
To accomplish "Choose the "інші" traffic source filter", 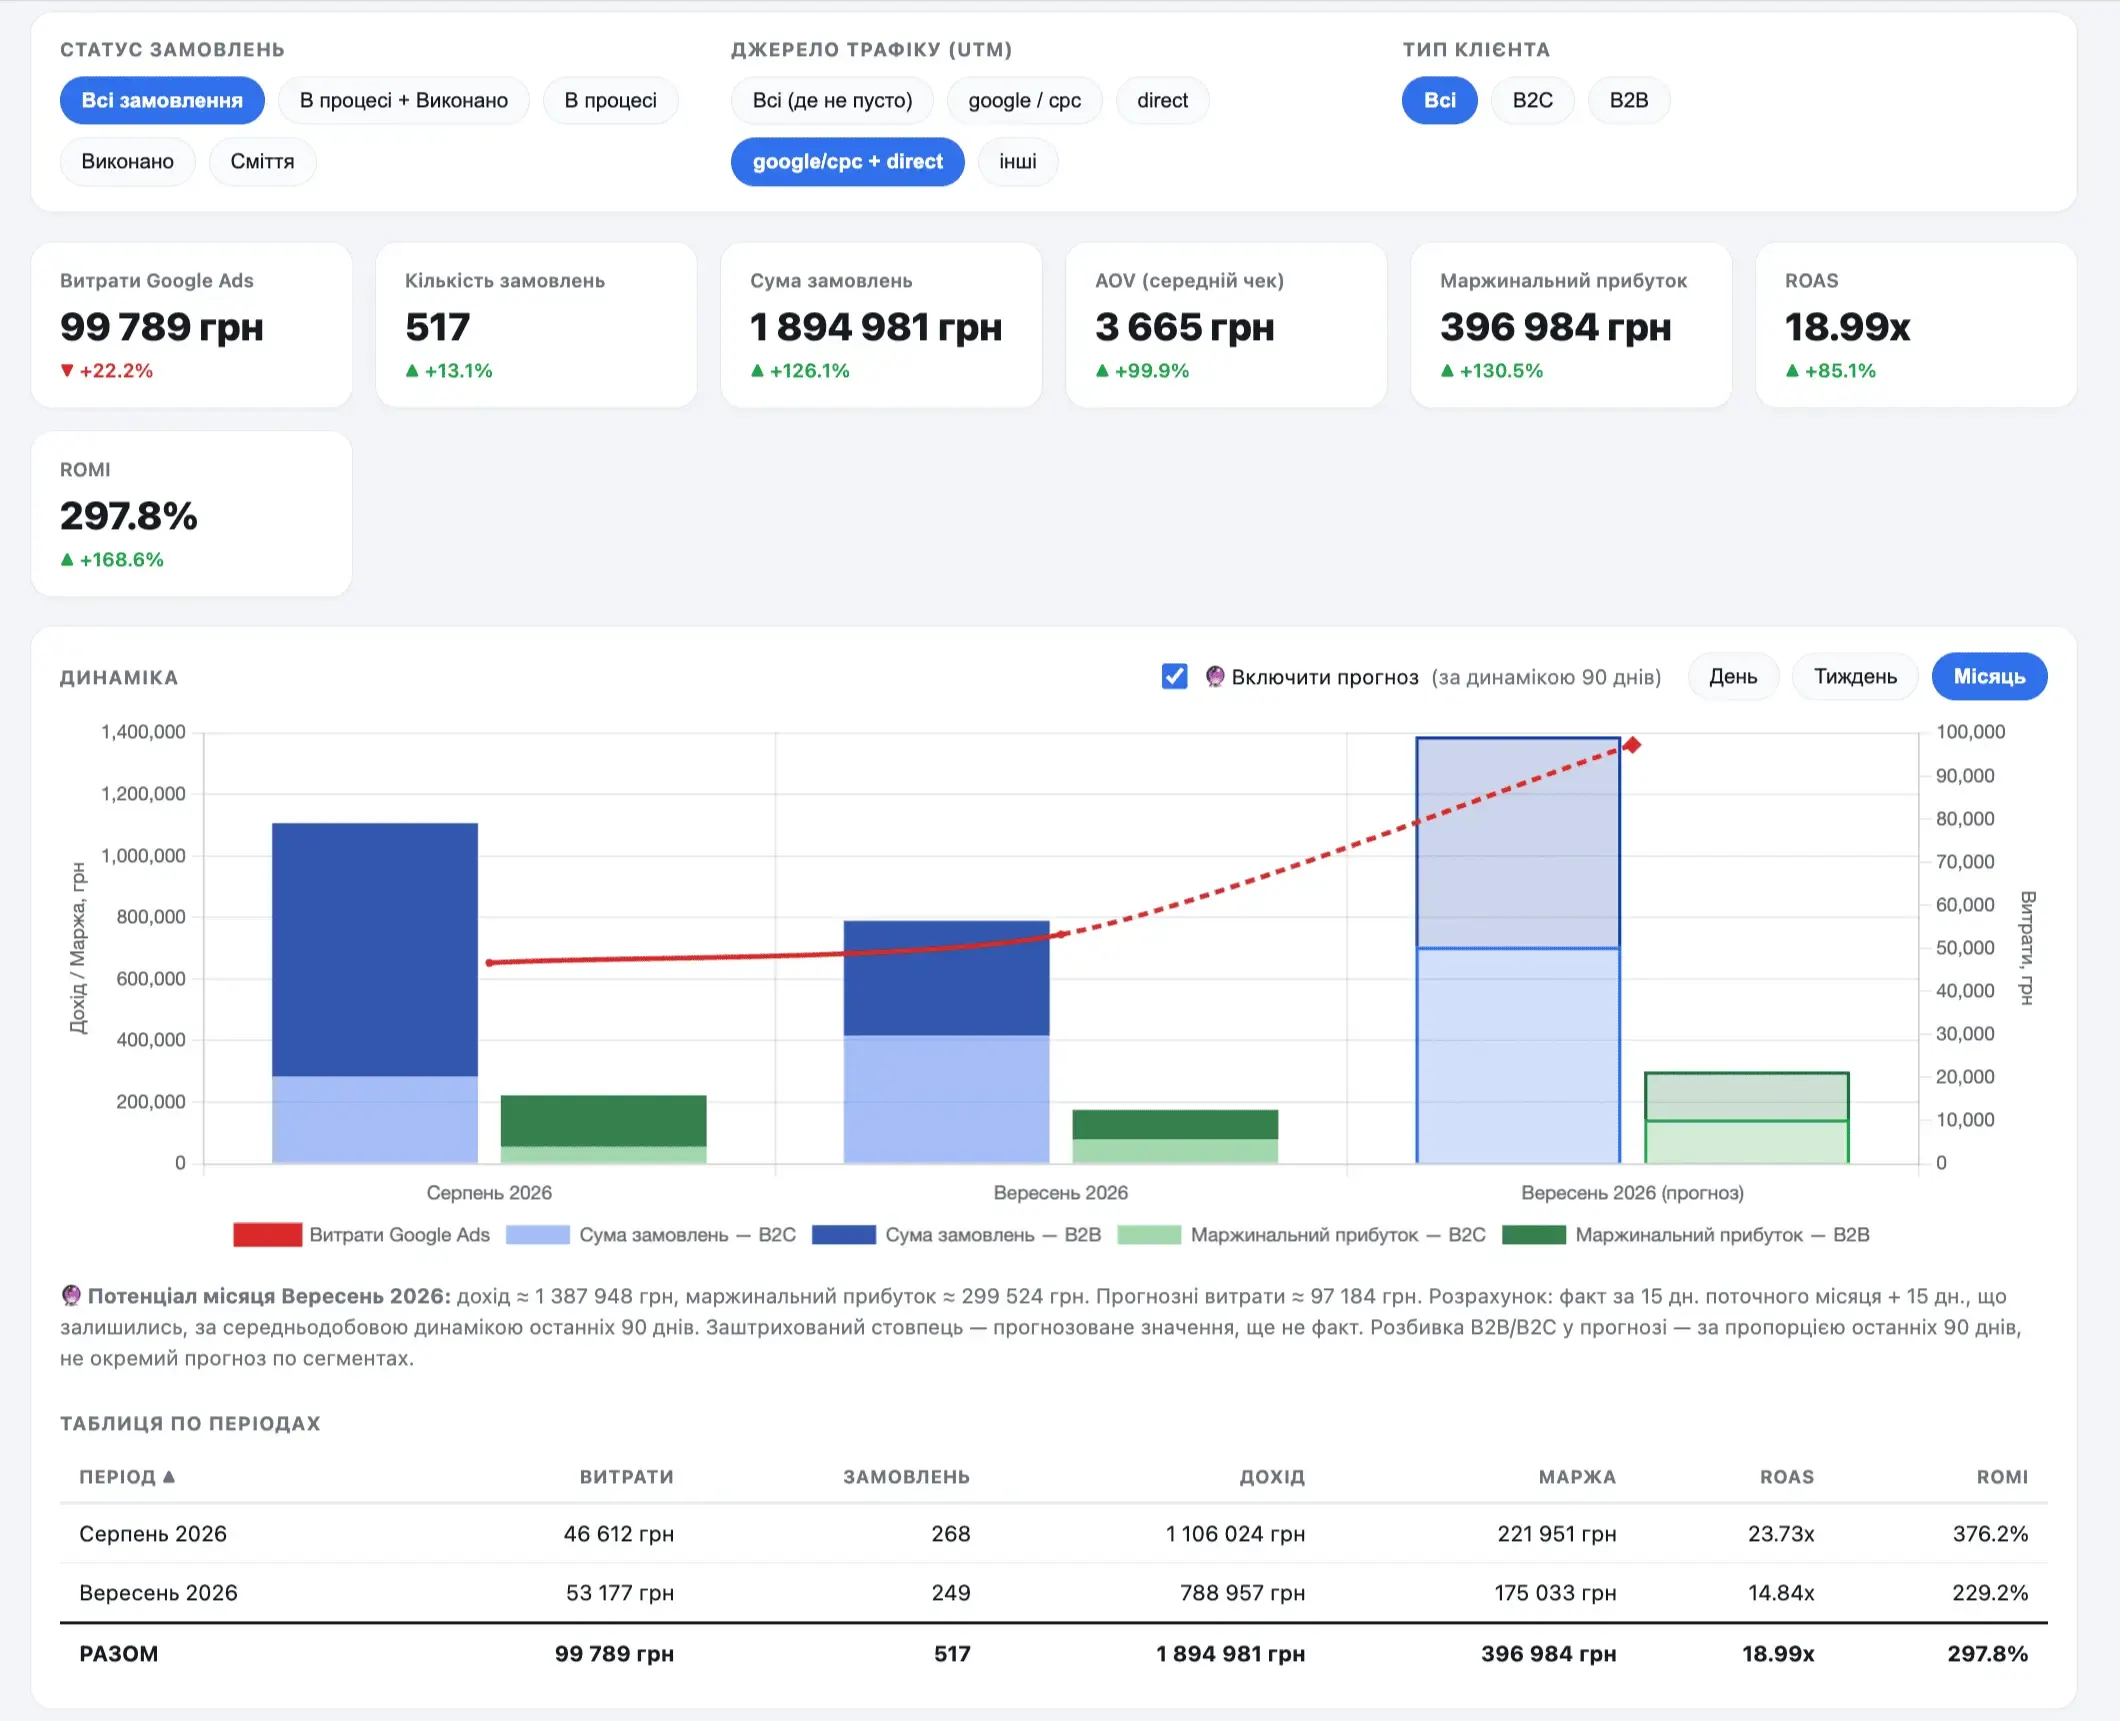I will 1017,161.
